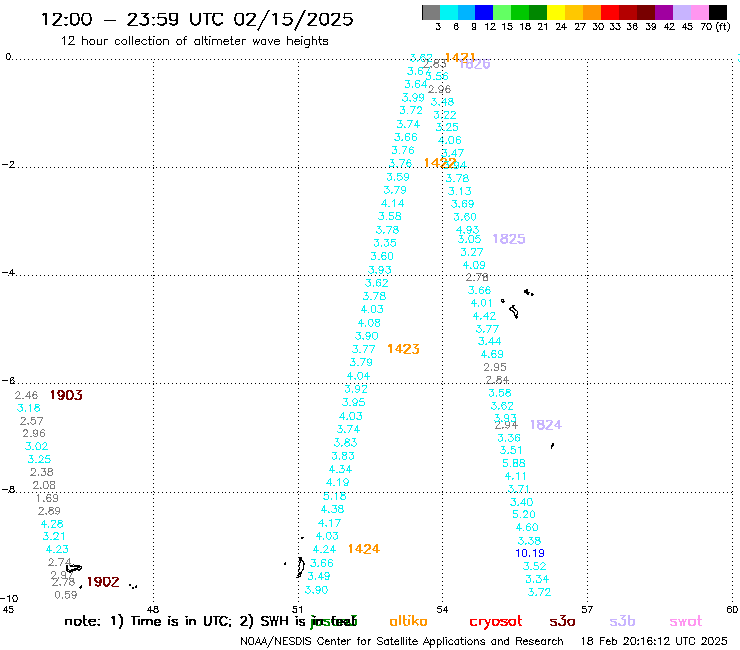Click the swot satellite legend label
The height and width of the screenshot is (650, 740).
click(x=686, y=621)
